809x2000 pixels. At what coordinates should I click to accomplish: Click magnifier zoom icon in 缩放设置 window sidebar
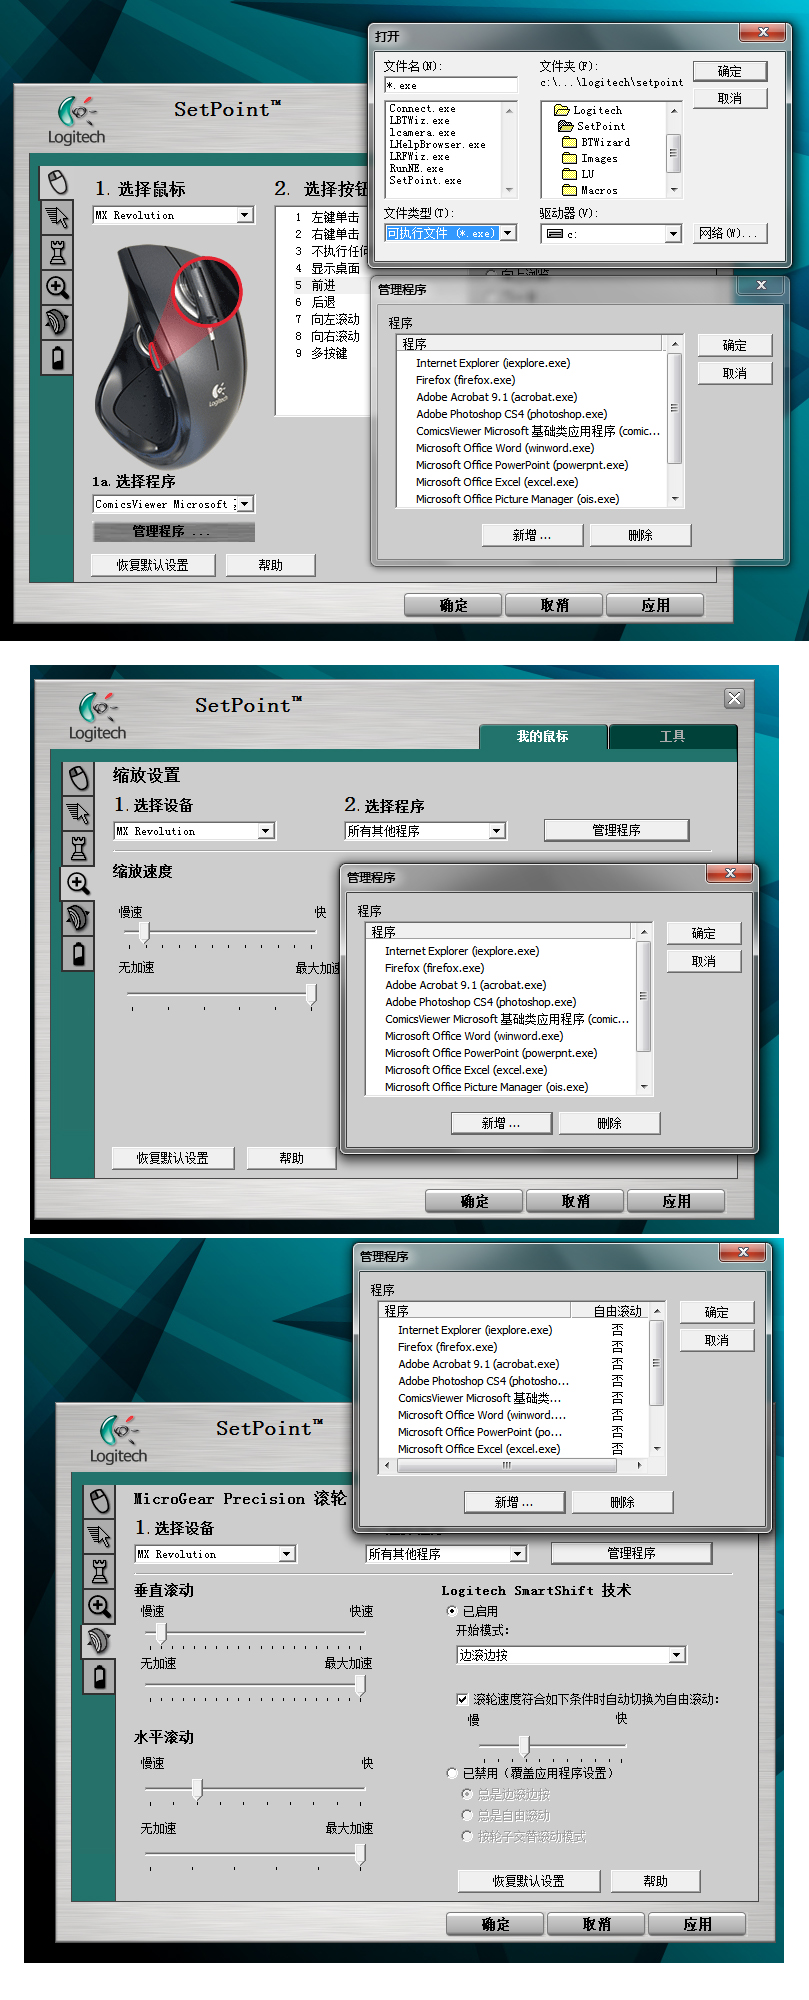(79, 883)
